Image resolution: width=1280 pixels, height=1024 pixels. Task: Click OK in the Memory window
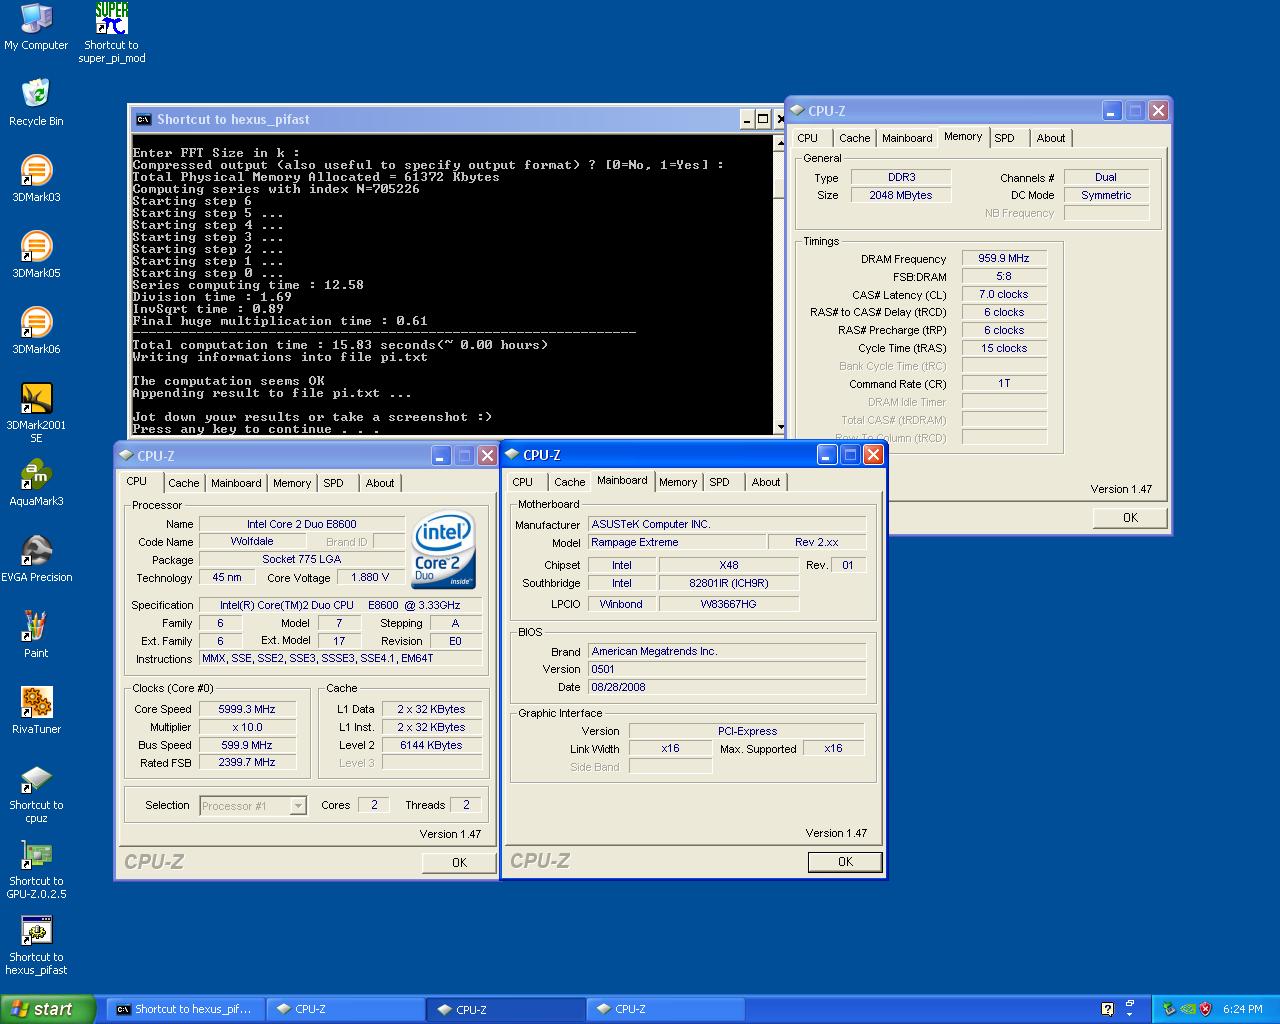[1130, 517]
